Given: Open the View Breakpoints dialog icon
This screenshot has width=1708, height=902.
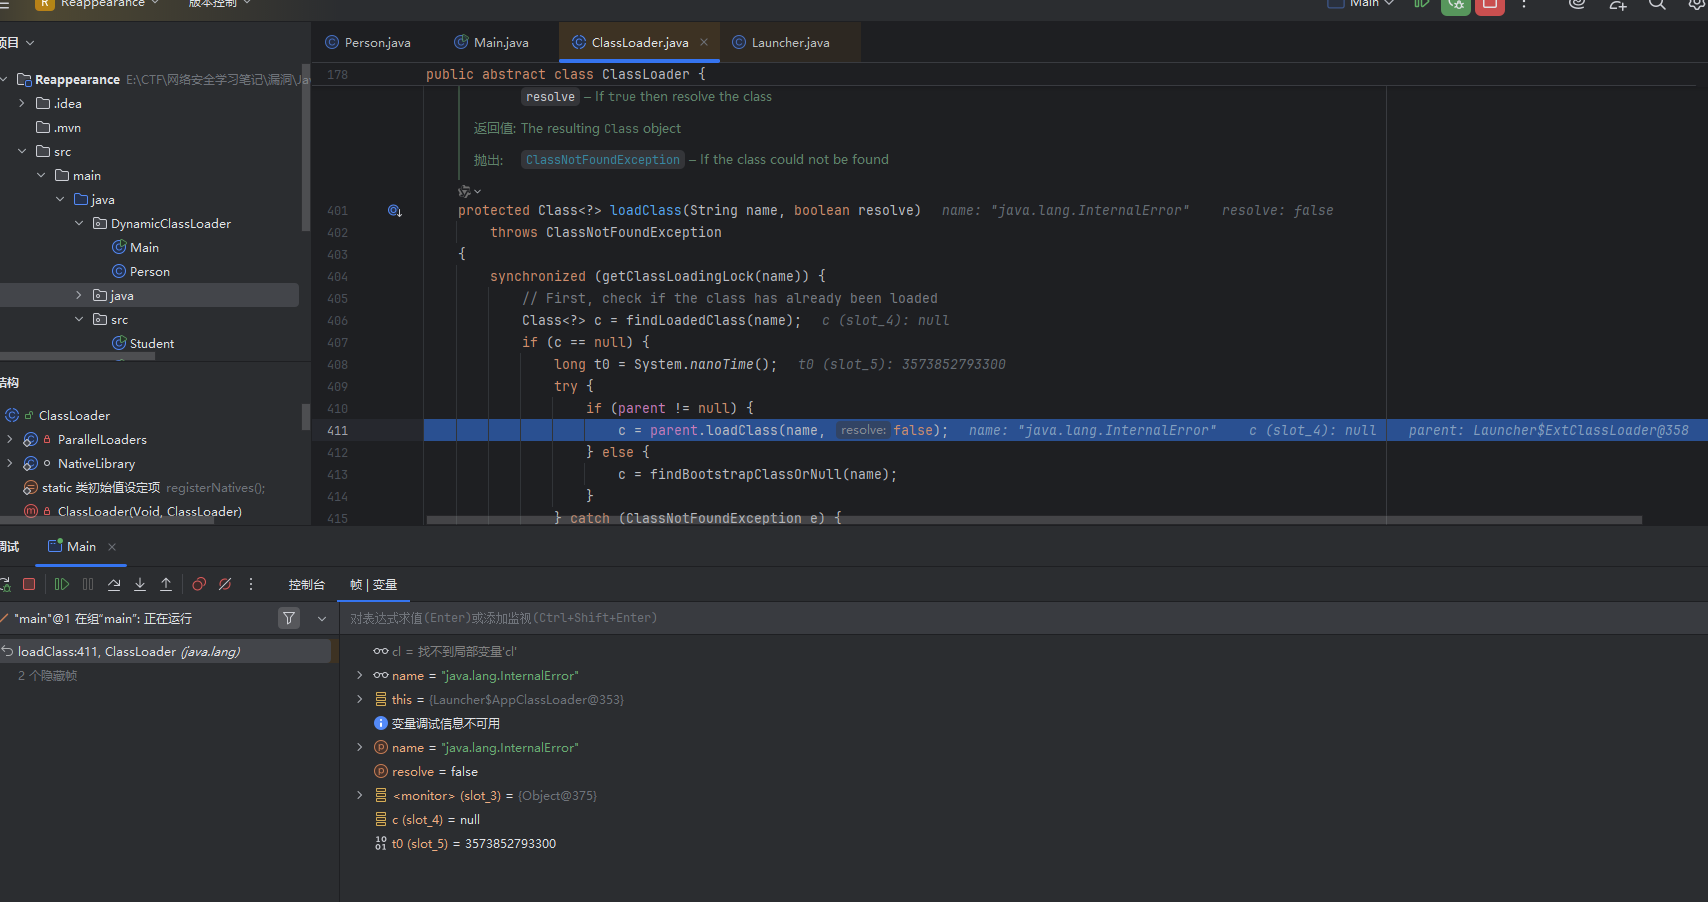Looking at the screenshot, I should coord(199,584).
